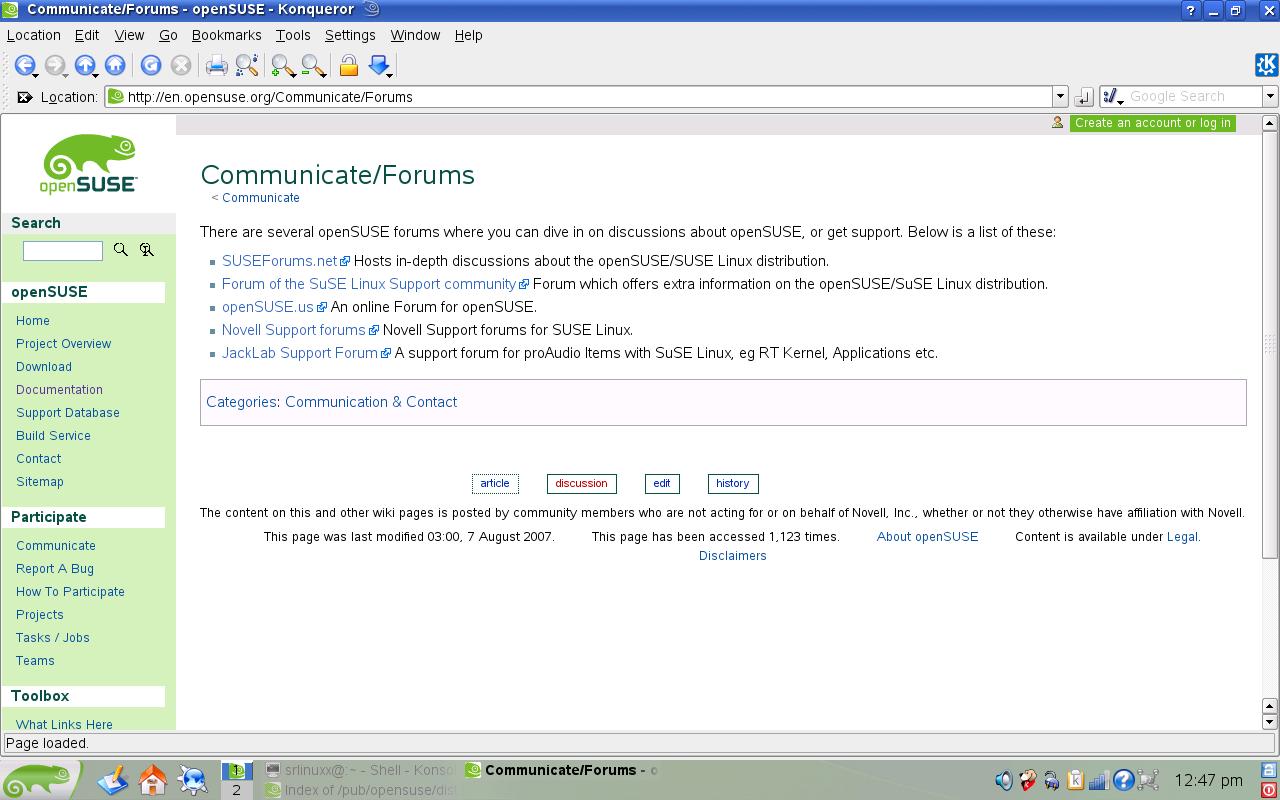The image size is (1280, 800).
Task: Open the download arrow icon's dropdown
Action: [390, 75]
